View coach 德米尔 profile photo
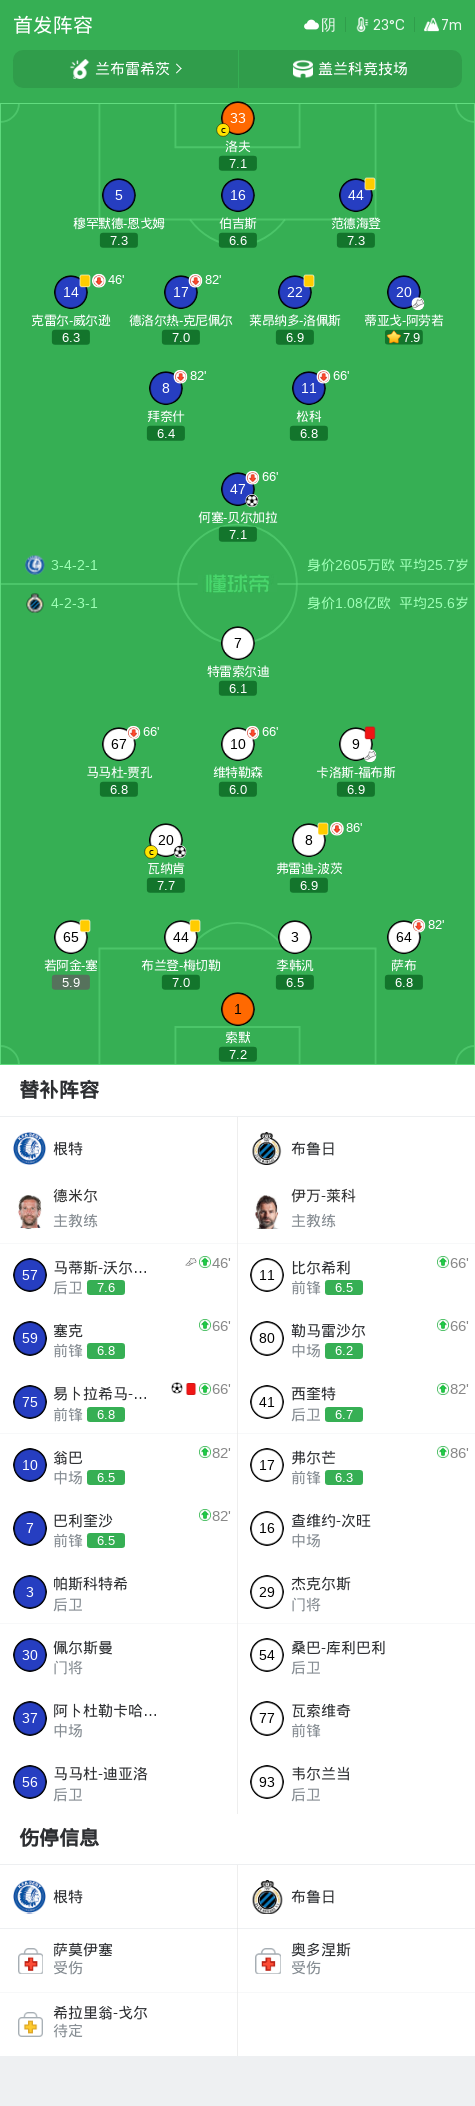475x2106 pixels. click(30, 1210)
